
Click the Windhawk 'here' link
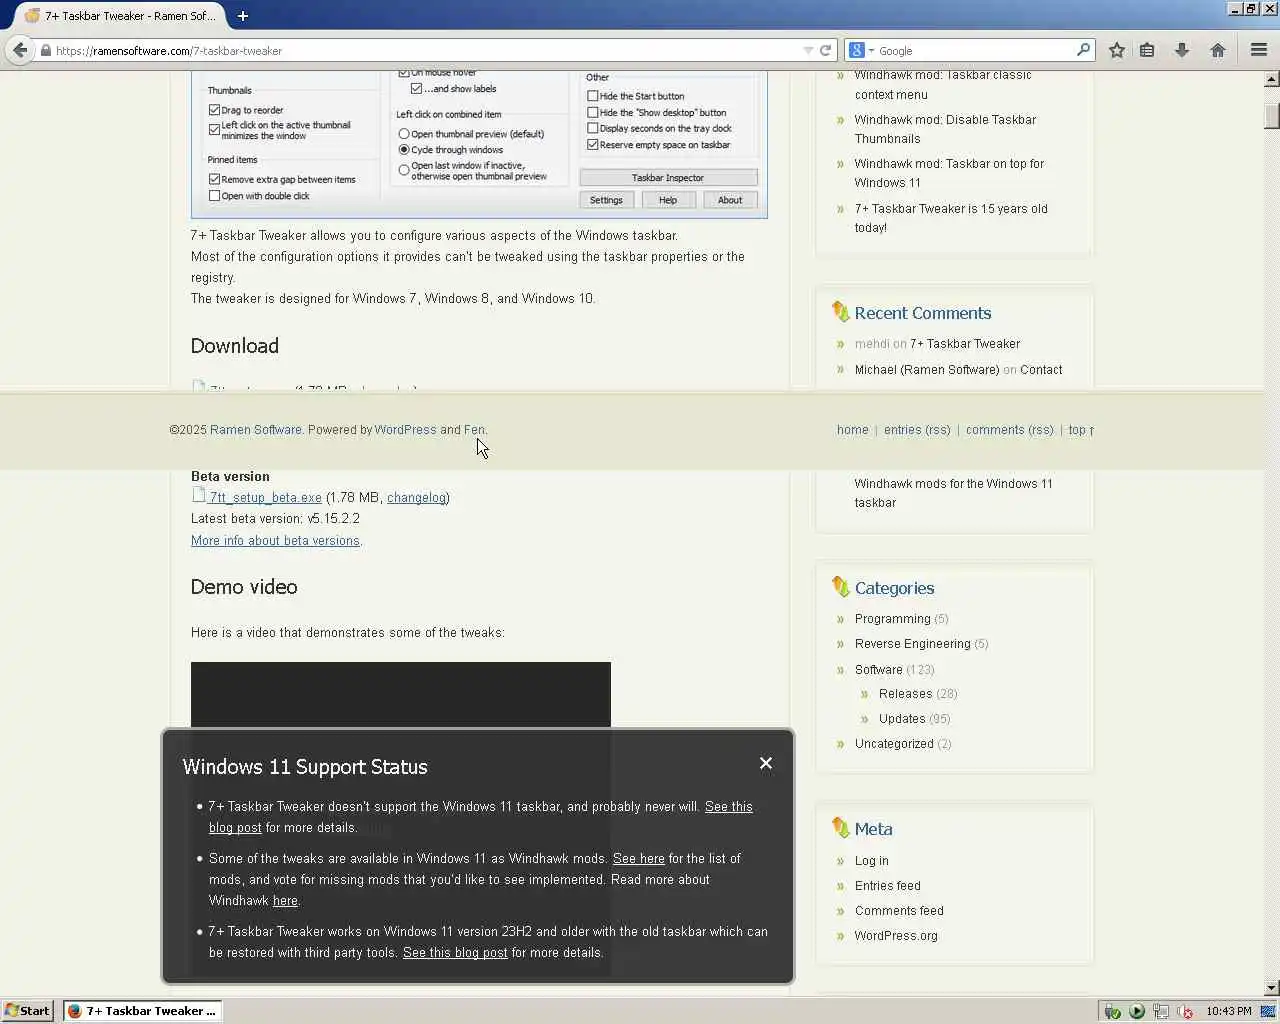point(285,900)
